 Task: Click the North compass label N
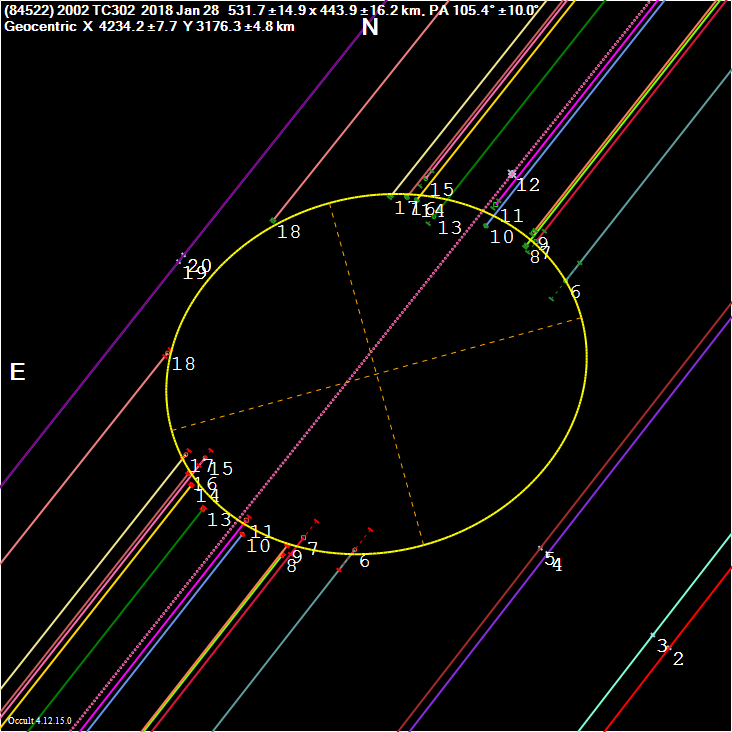point(370,28)
